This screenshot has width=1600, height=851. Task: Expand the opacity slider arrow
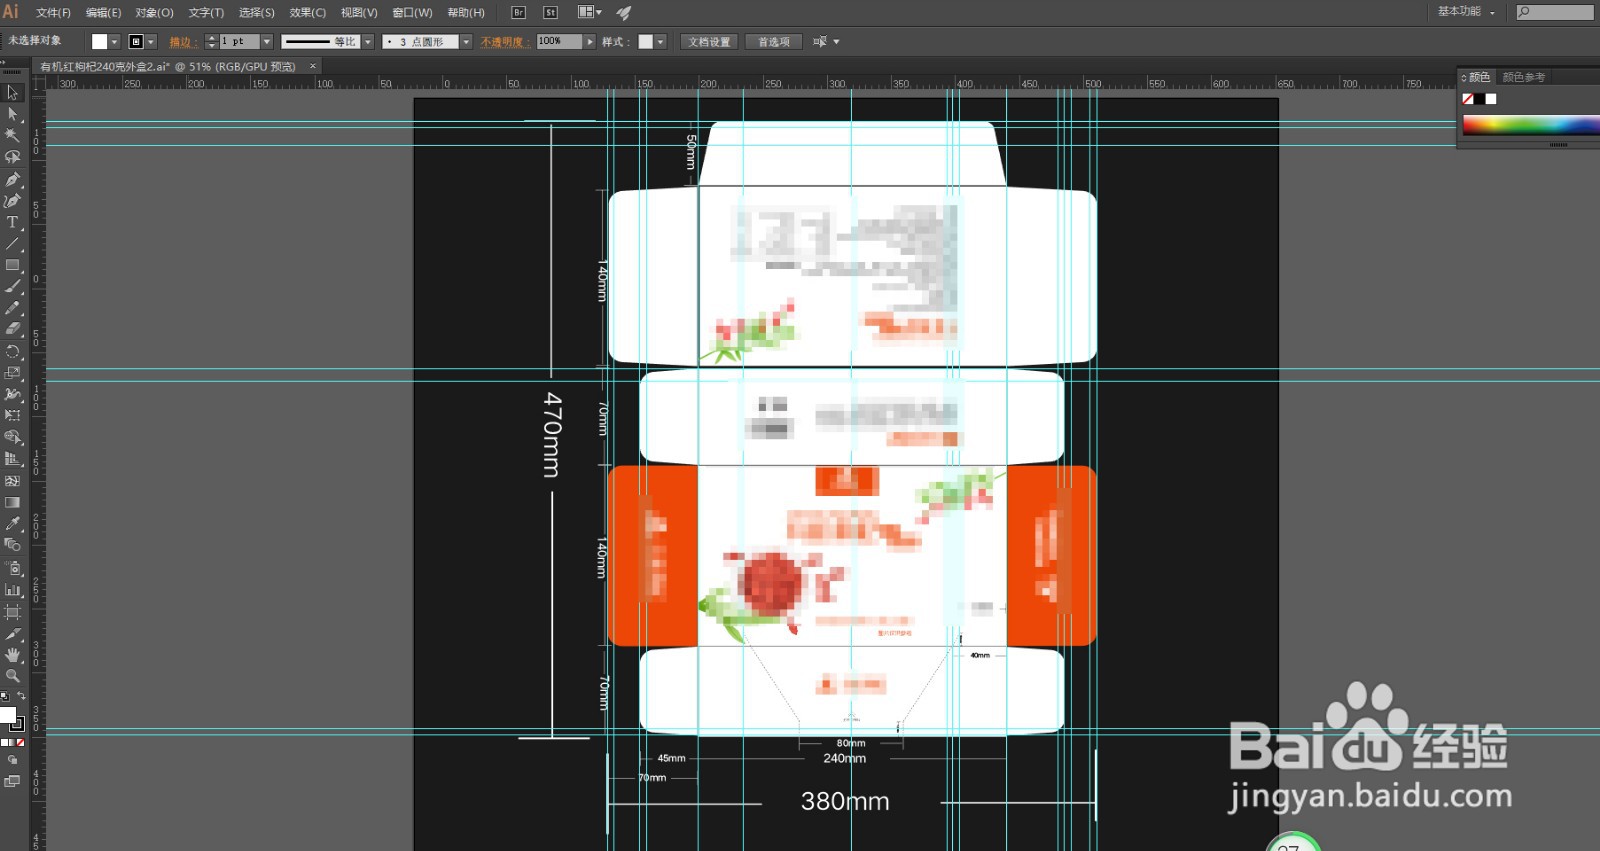click(x=590, y=42)
